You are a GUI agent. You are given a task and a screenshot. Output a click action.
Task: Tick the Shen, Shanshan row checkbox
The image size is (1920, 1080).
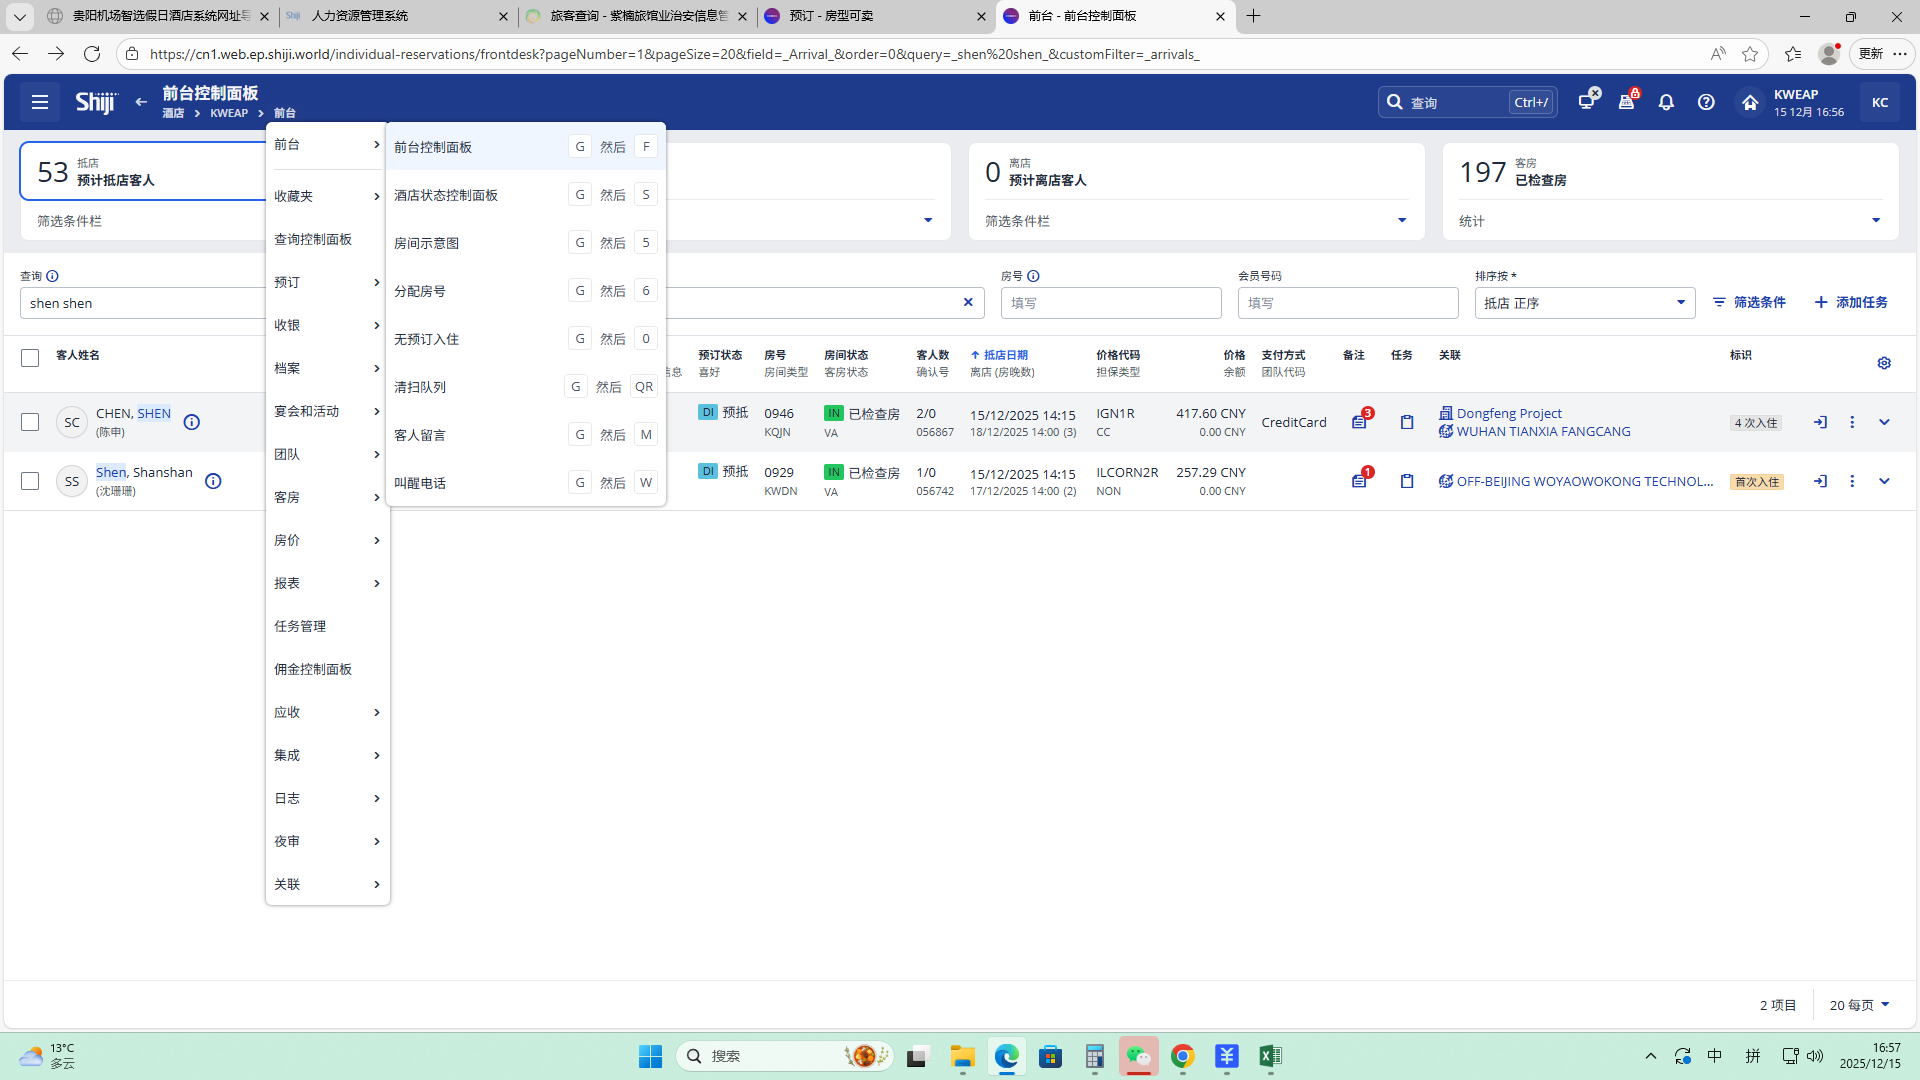[x=30, y=481]
